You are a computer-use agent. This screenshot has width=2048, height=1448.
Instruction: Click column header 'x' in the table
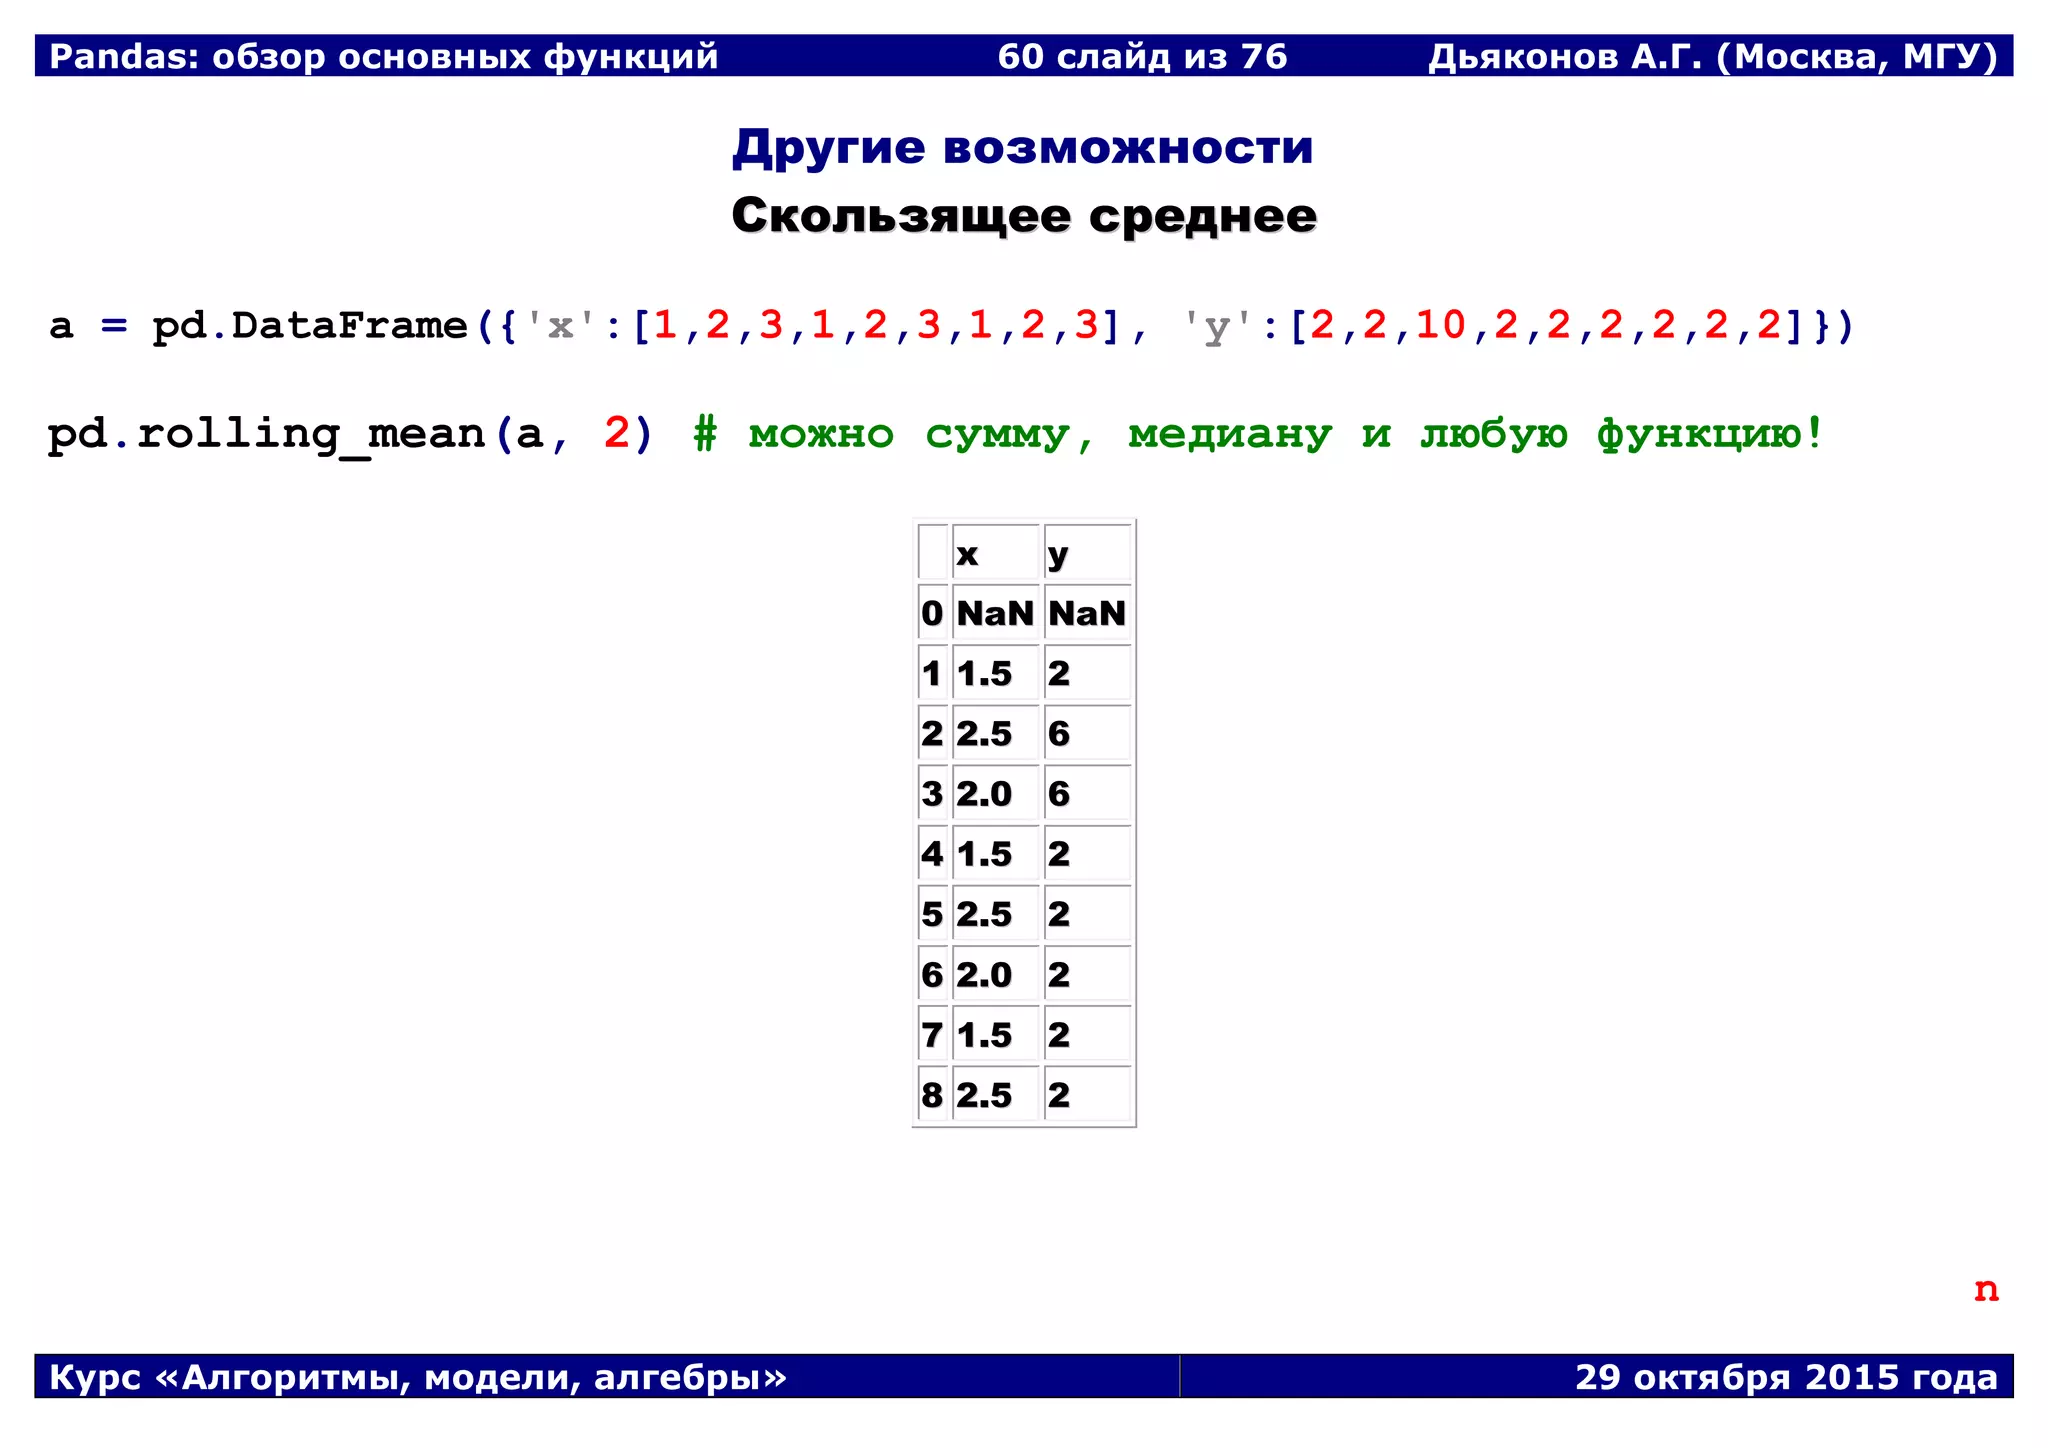pyautogui.click(x=967, y=554)
